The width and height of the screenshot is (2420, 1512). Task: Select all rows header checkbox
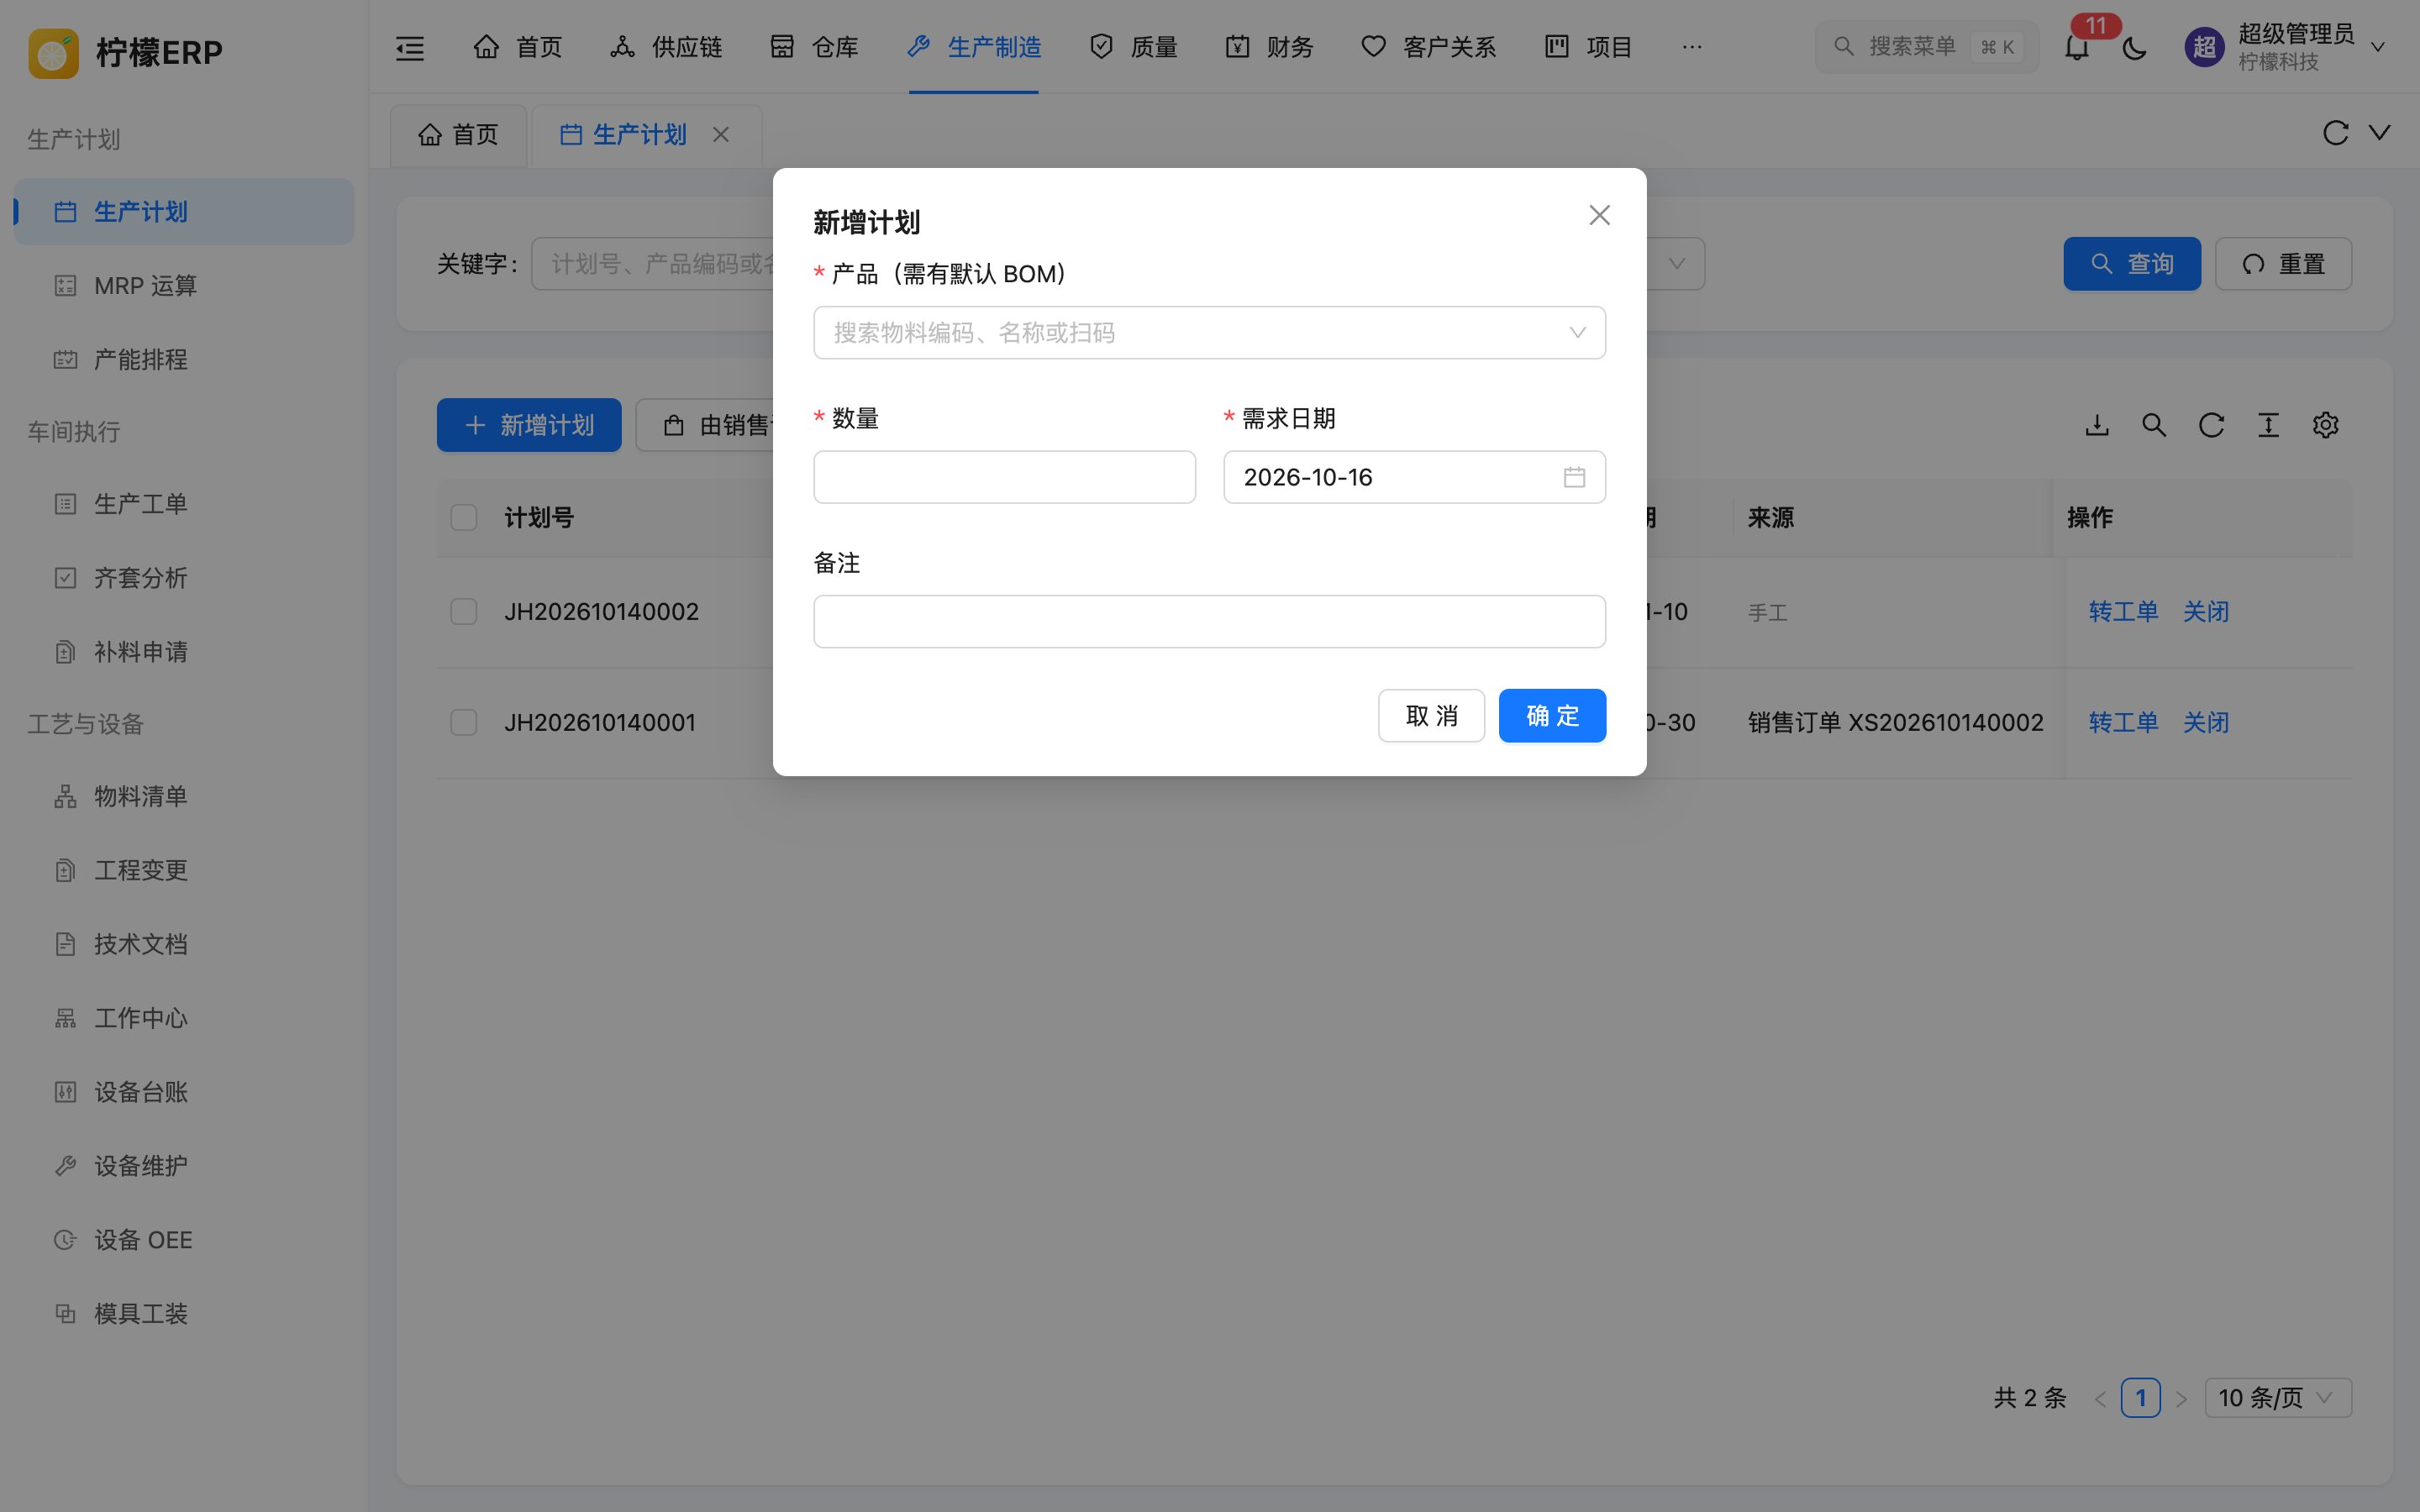tap(464, 517)
